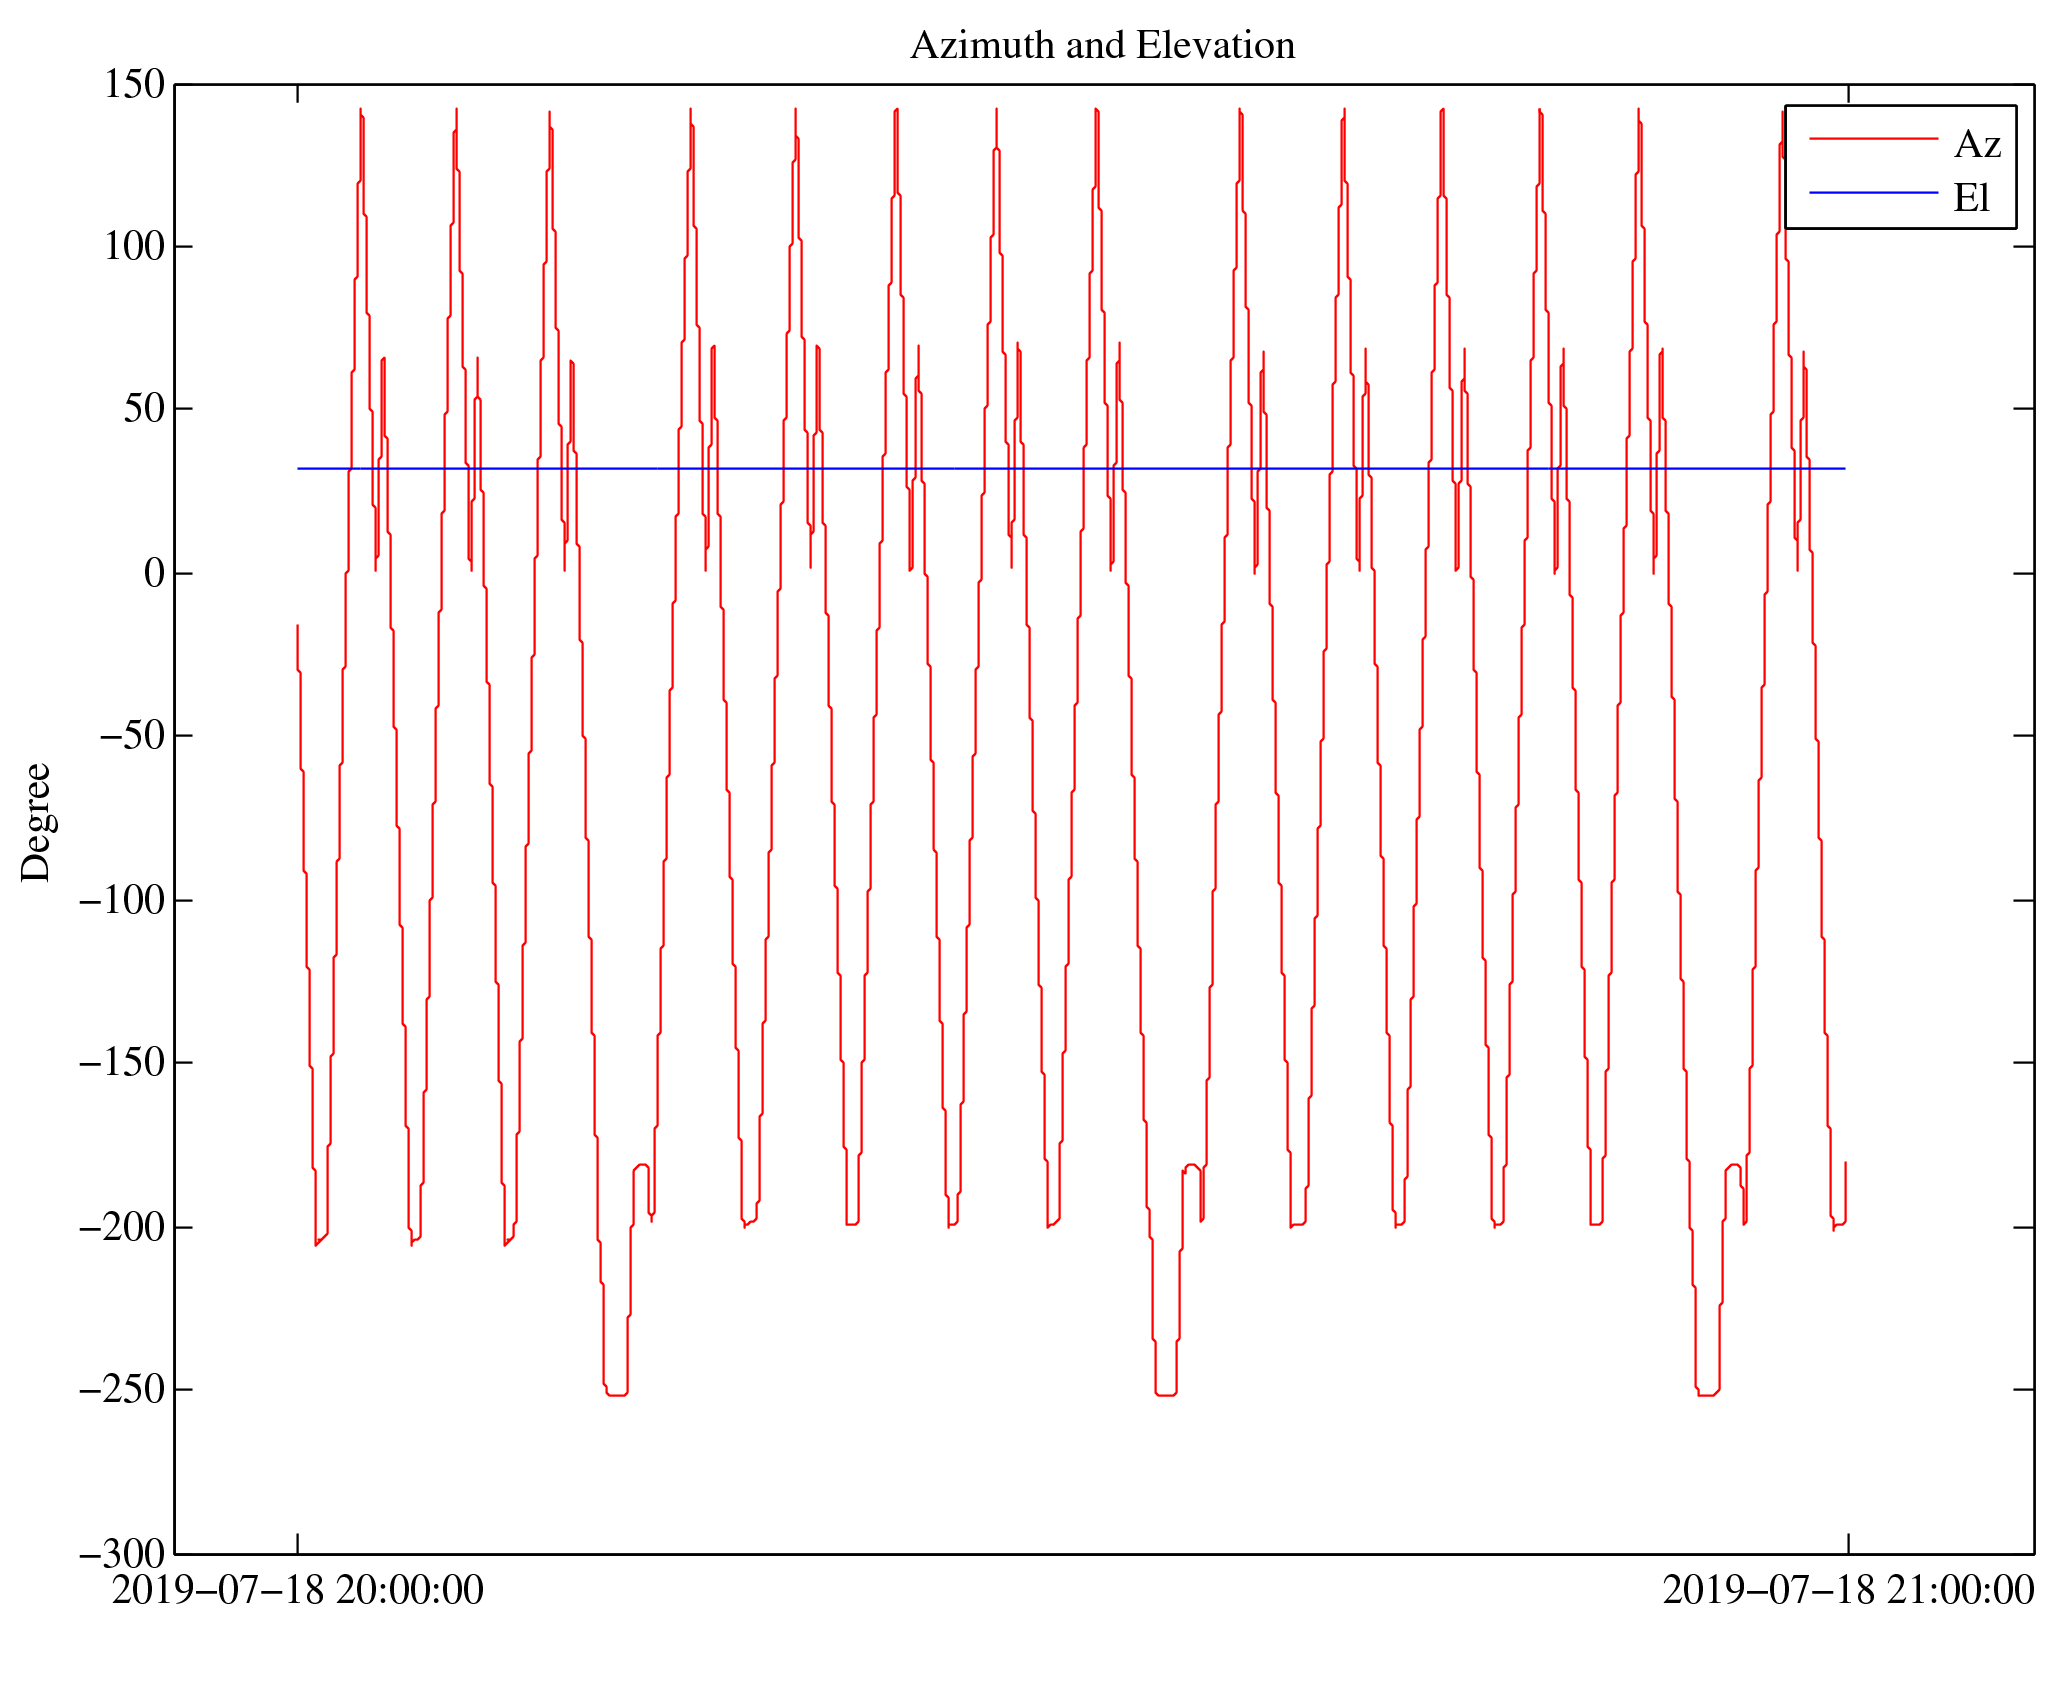Click the −250 y-axis tick label
The image size is (2063, 1683).
(x=121, y=1390)
